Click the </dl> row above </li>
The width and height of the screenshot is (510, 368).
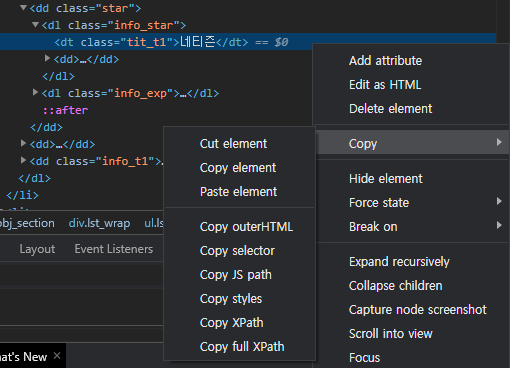pyautogui.click(x=34, y=178)
